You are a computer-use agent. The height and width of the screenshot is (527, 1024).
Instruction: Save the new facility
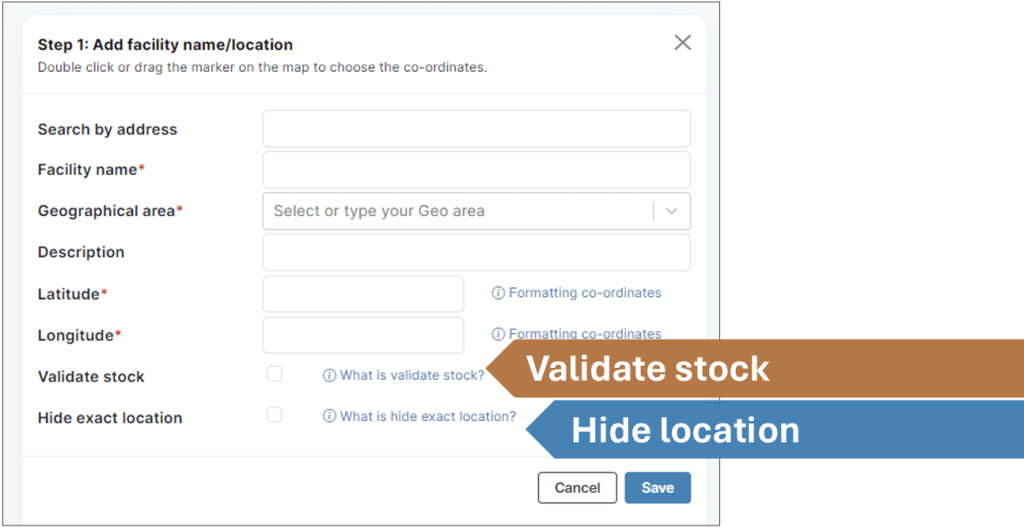click(x=657, y=488)
